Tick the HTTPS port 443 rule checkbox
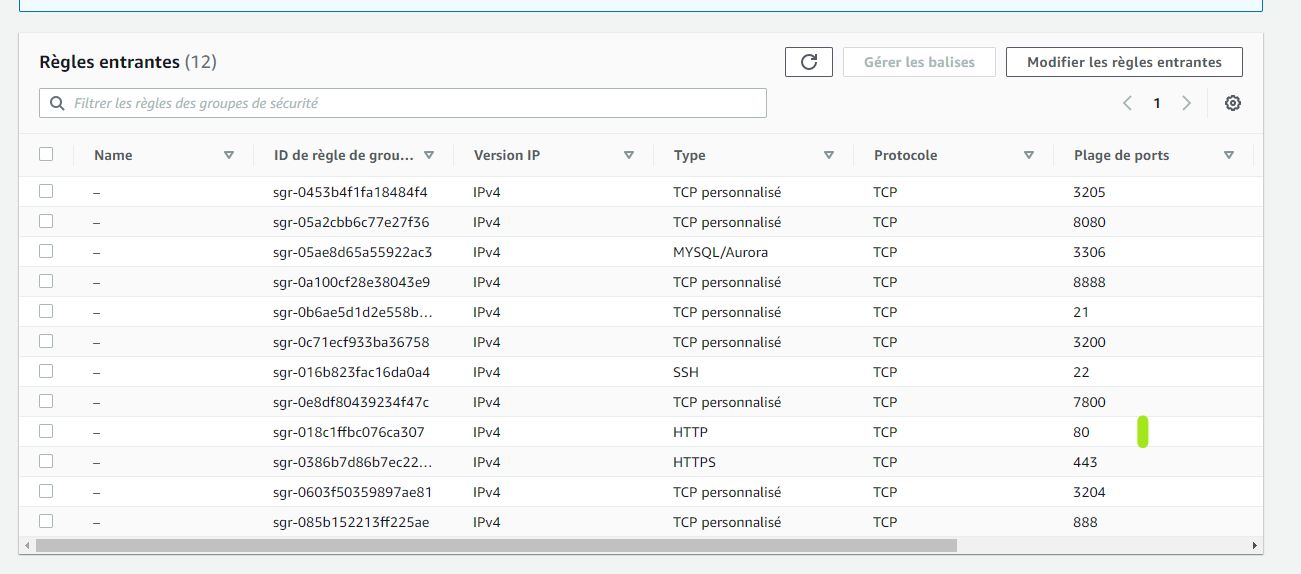 coord(46,461)
